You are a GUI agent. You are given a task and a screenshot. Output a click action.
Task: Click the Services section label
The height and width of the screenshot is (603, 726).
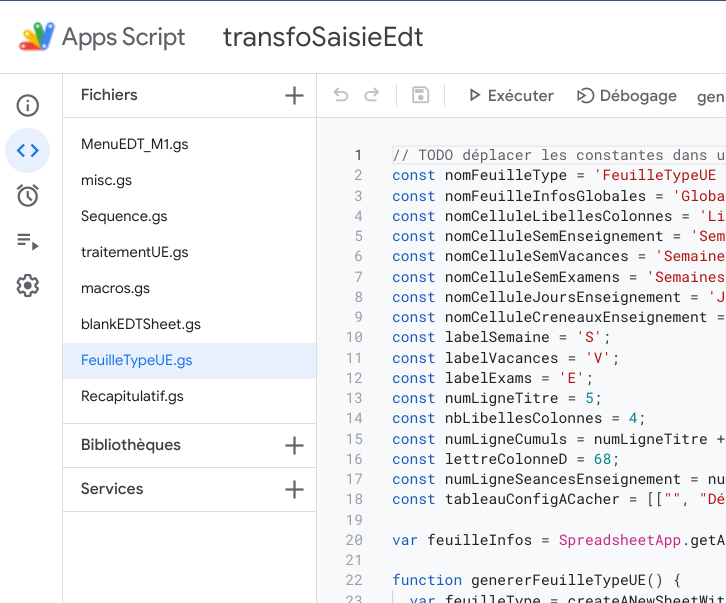pos(112,489)
